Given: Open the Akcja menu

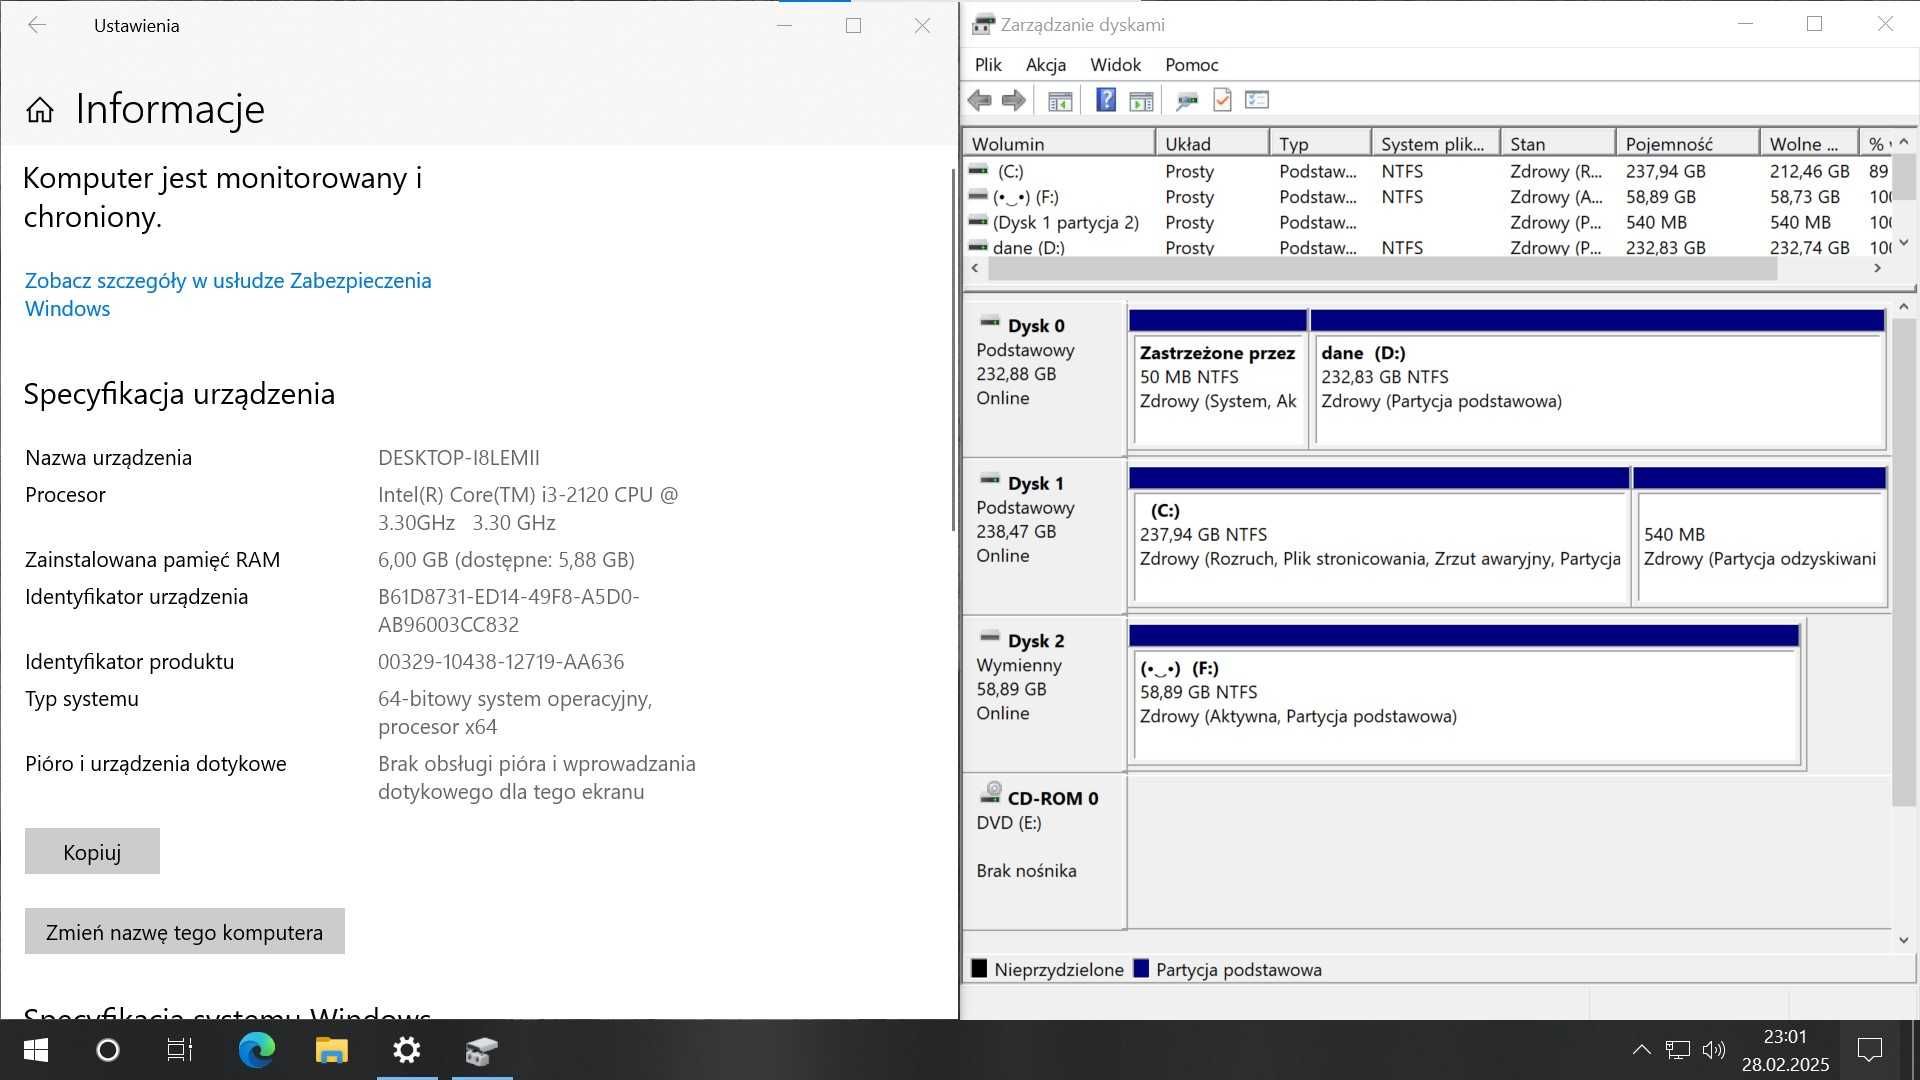Looking at the screenshot, I should pyautogui.click(x=1046, y=65).
